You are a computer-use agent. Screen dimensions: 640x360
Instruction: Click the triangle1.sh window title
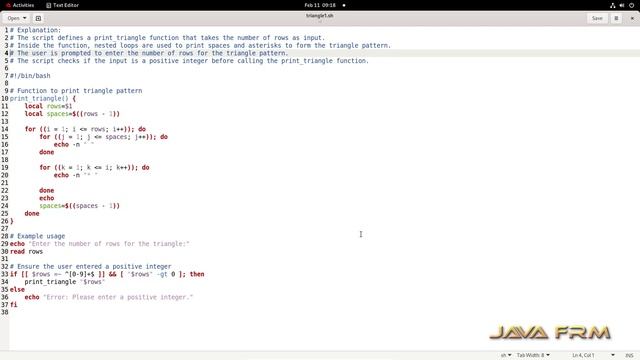click(x=320, y=16)
